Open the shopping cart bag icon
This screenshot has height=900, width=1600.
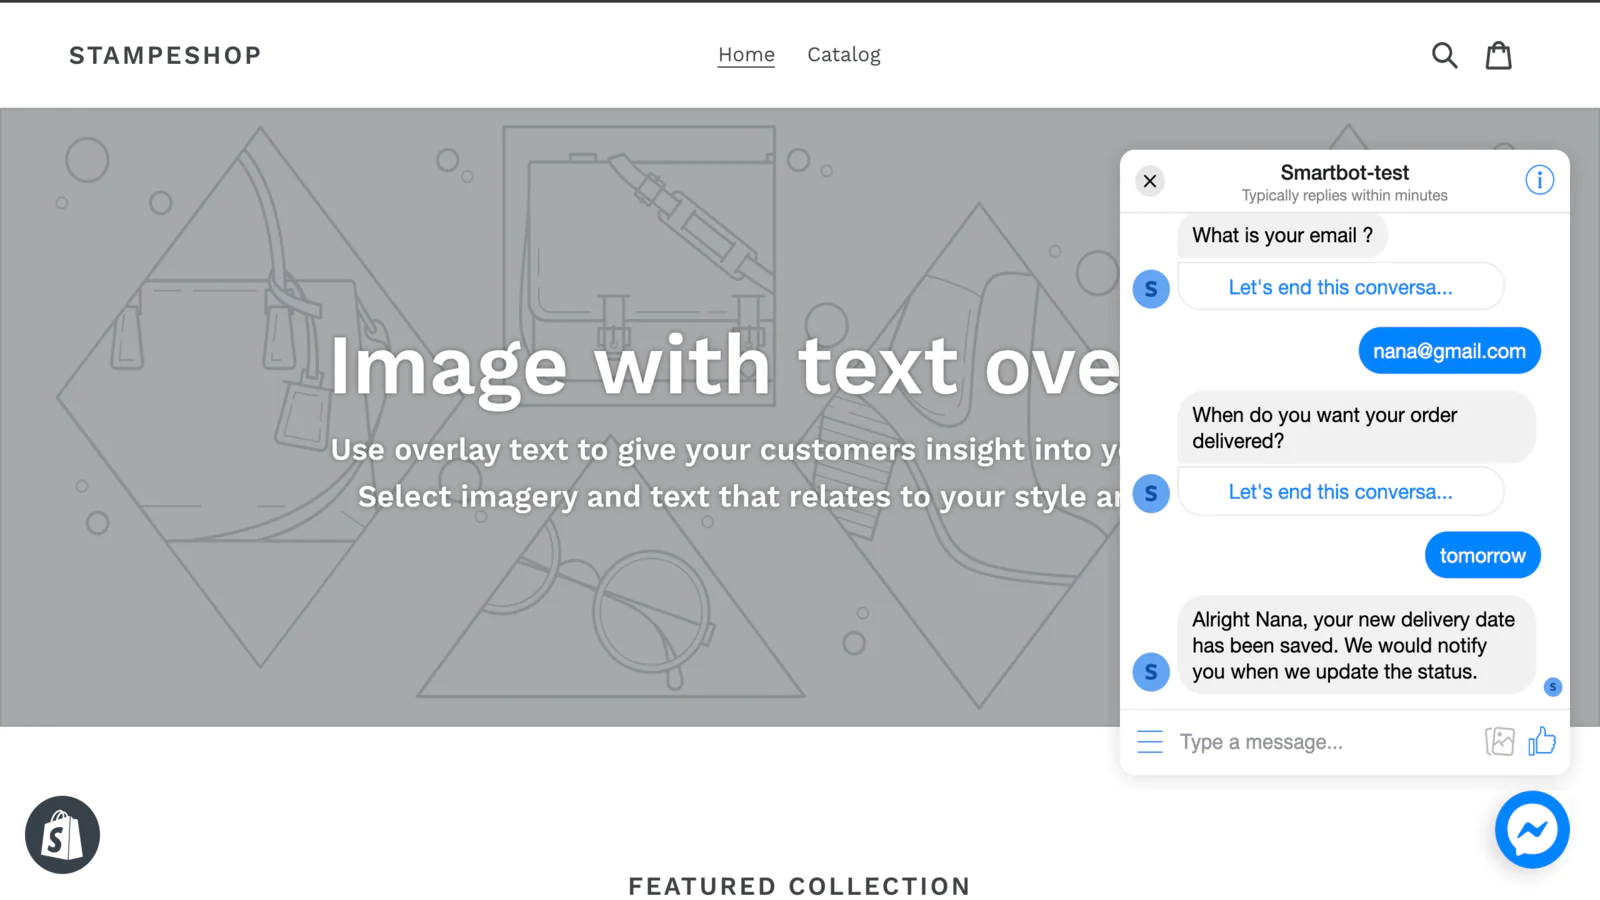click(x=1498, y=55)
